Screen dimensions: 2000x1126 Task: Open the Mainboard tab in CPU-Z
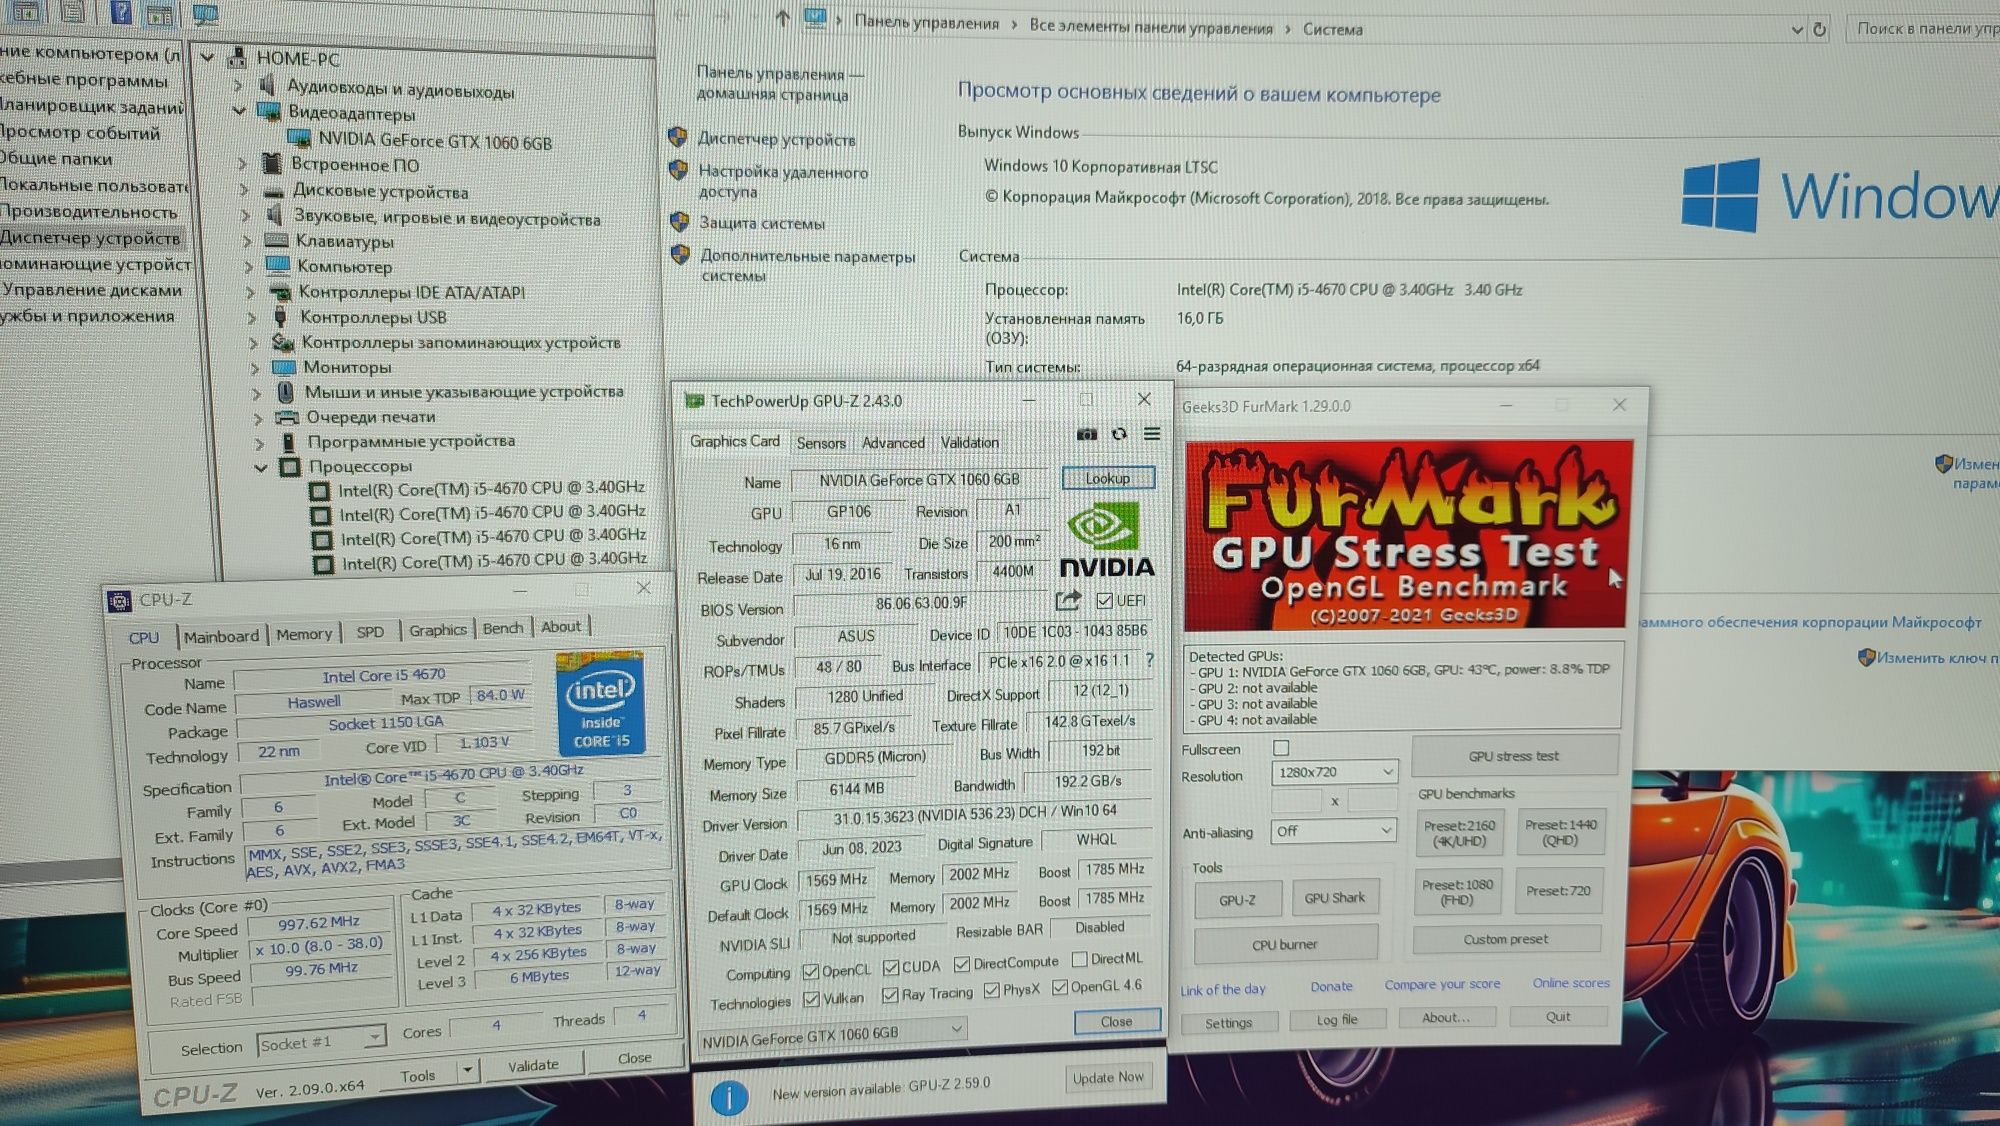point(221,636)
